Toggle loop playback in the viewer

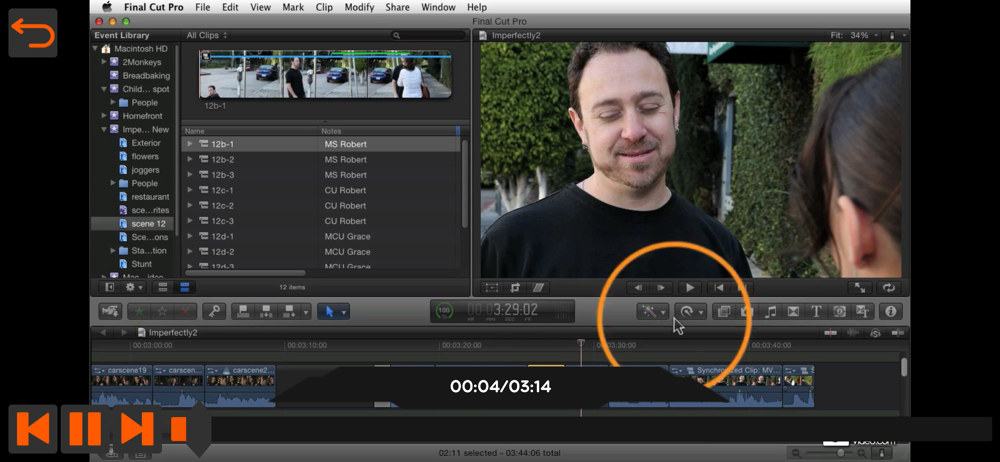tap(889, 288)
